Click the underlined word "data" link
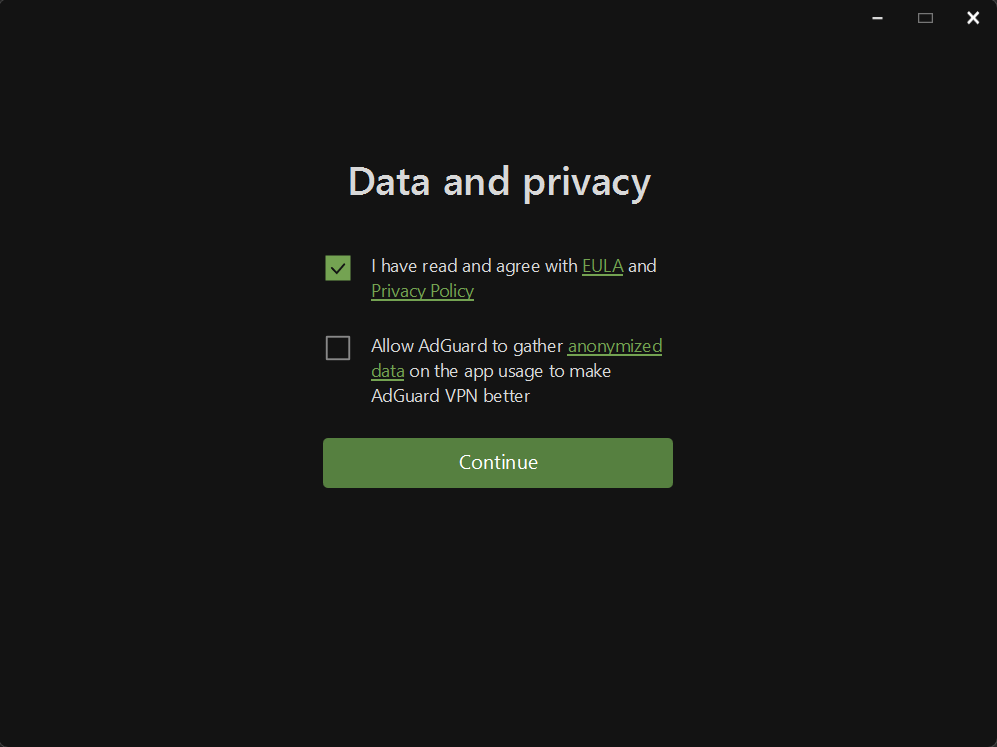Image resolution: width=997 pixels, height=747 pixels. click(388, 371)
